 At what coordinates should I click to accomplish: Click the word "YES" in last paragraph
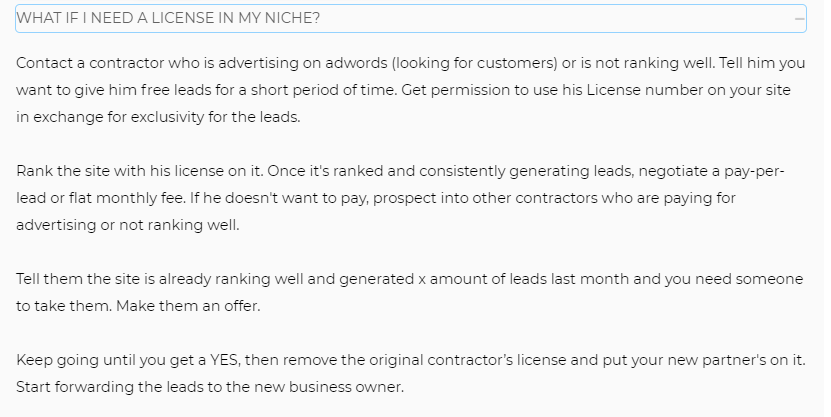coord(226,360)
